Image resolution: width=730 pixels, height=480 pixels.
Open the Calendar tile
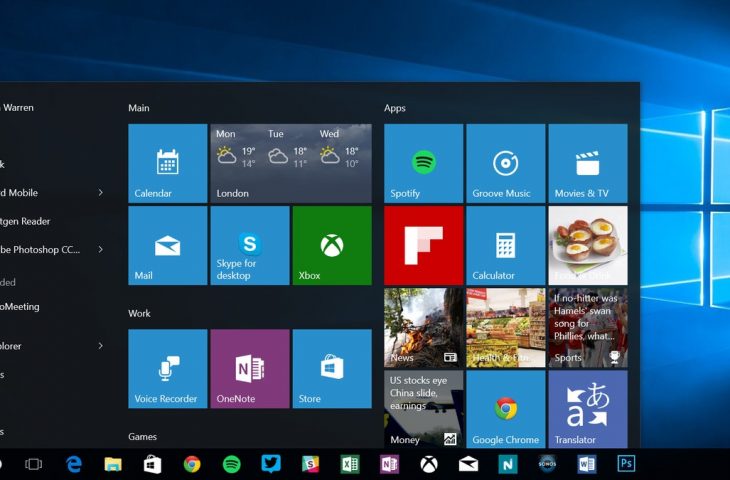pos(168,163)
